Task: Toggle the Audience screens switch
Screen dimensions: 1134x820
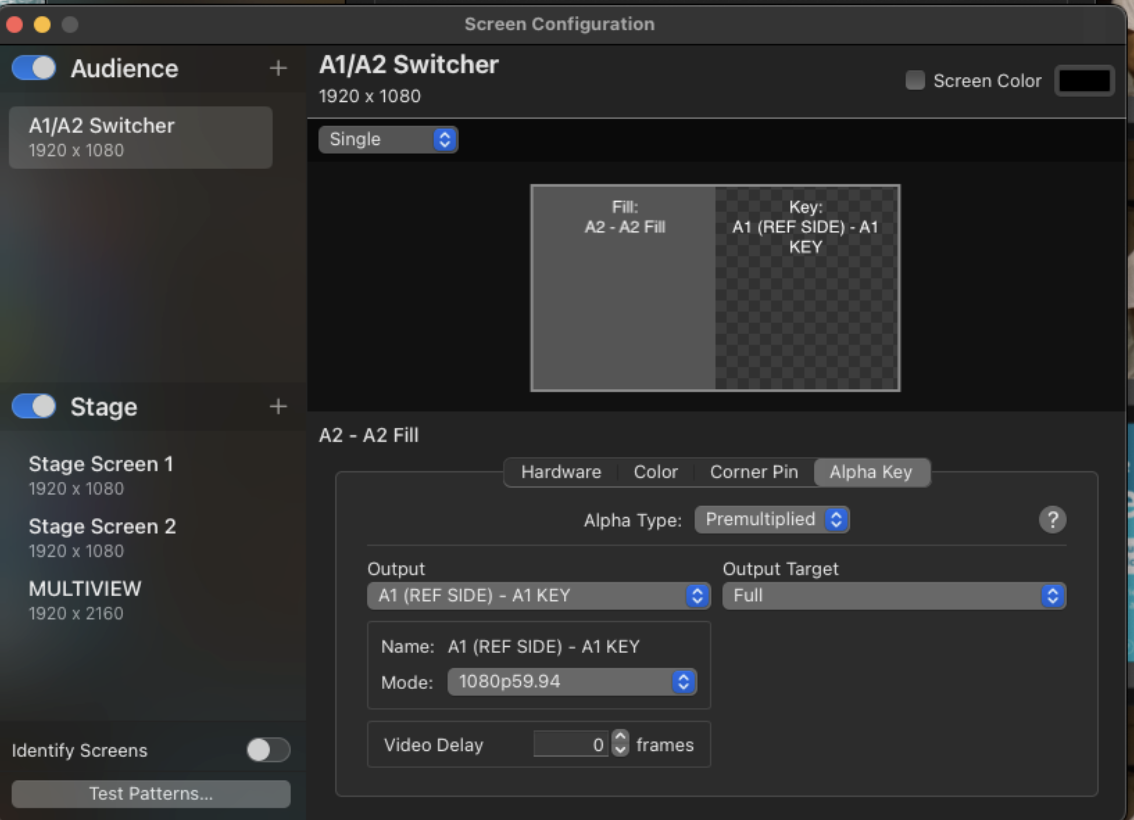Action: tap(34, 68)
